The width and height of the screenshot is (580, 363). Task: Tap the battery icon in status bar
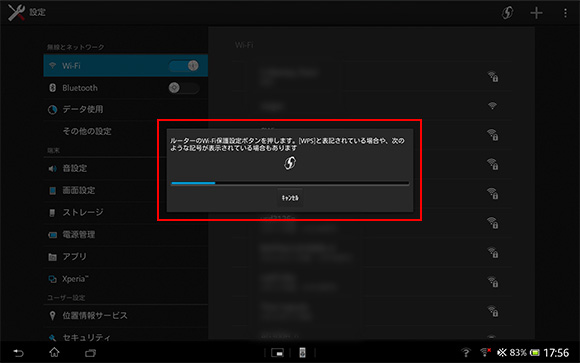[x=535, y=353]
